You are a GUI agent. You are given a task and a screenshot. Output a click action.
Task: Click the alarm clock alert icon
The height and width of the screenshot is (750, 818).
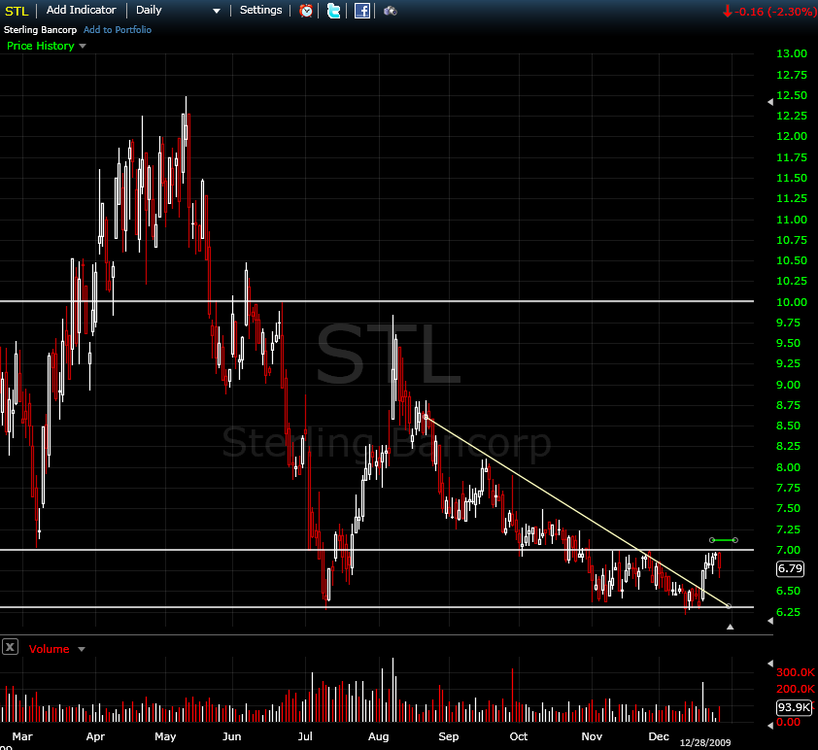[x=306, y=10]
